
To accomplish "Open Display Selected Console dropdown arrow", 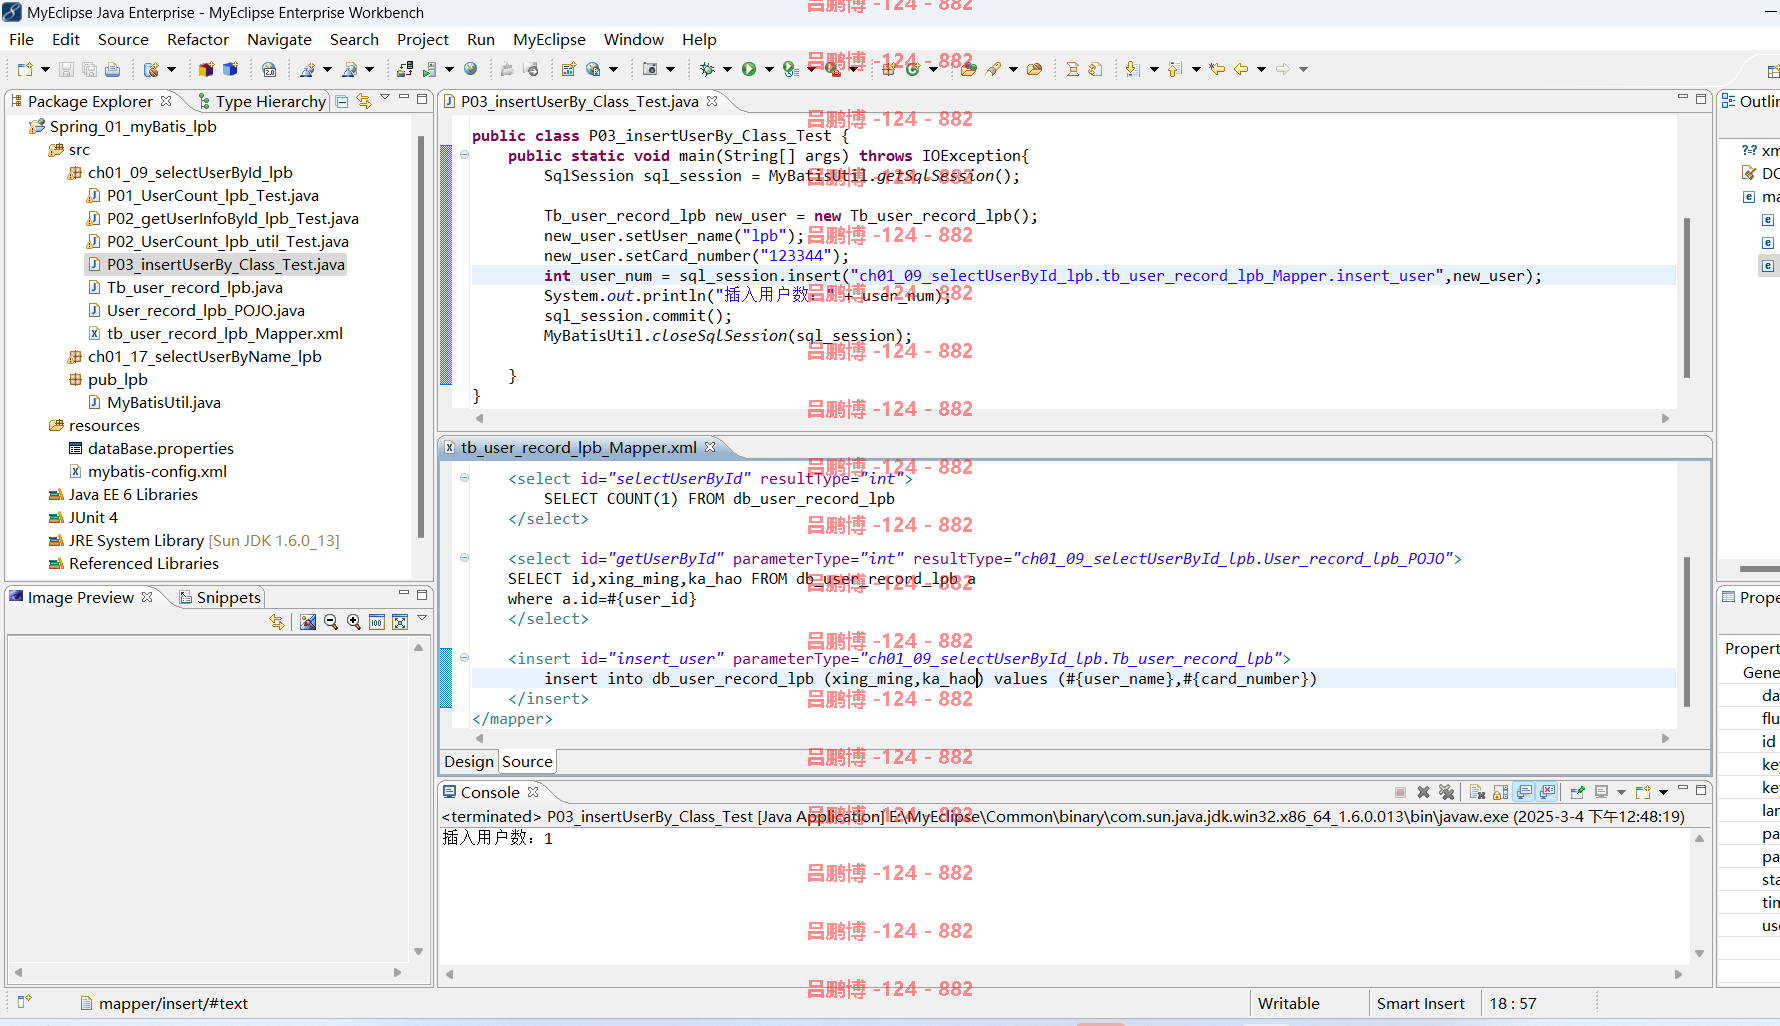I will 1621,792.
